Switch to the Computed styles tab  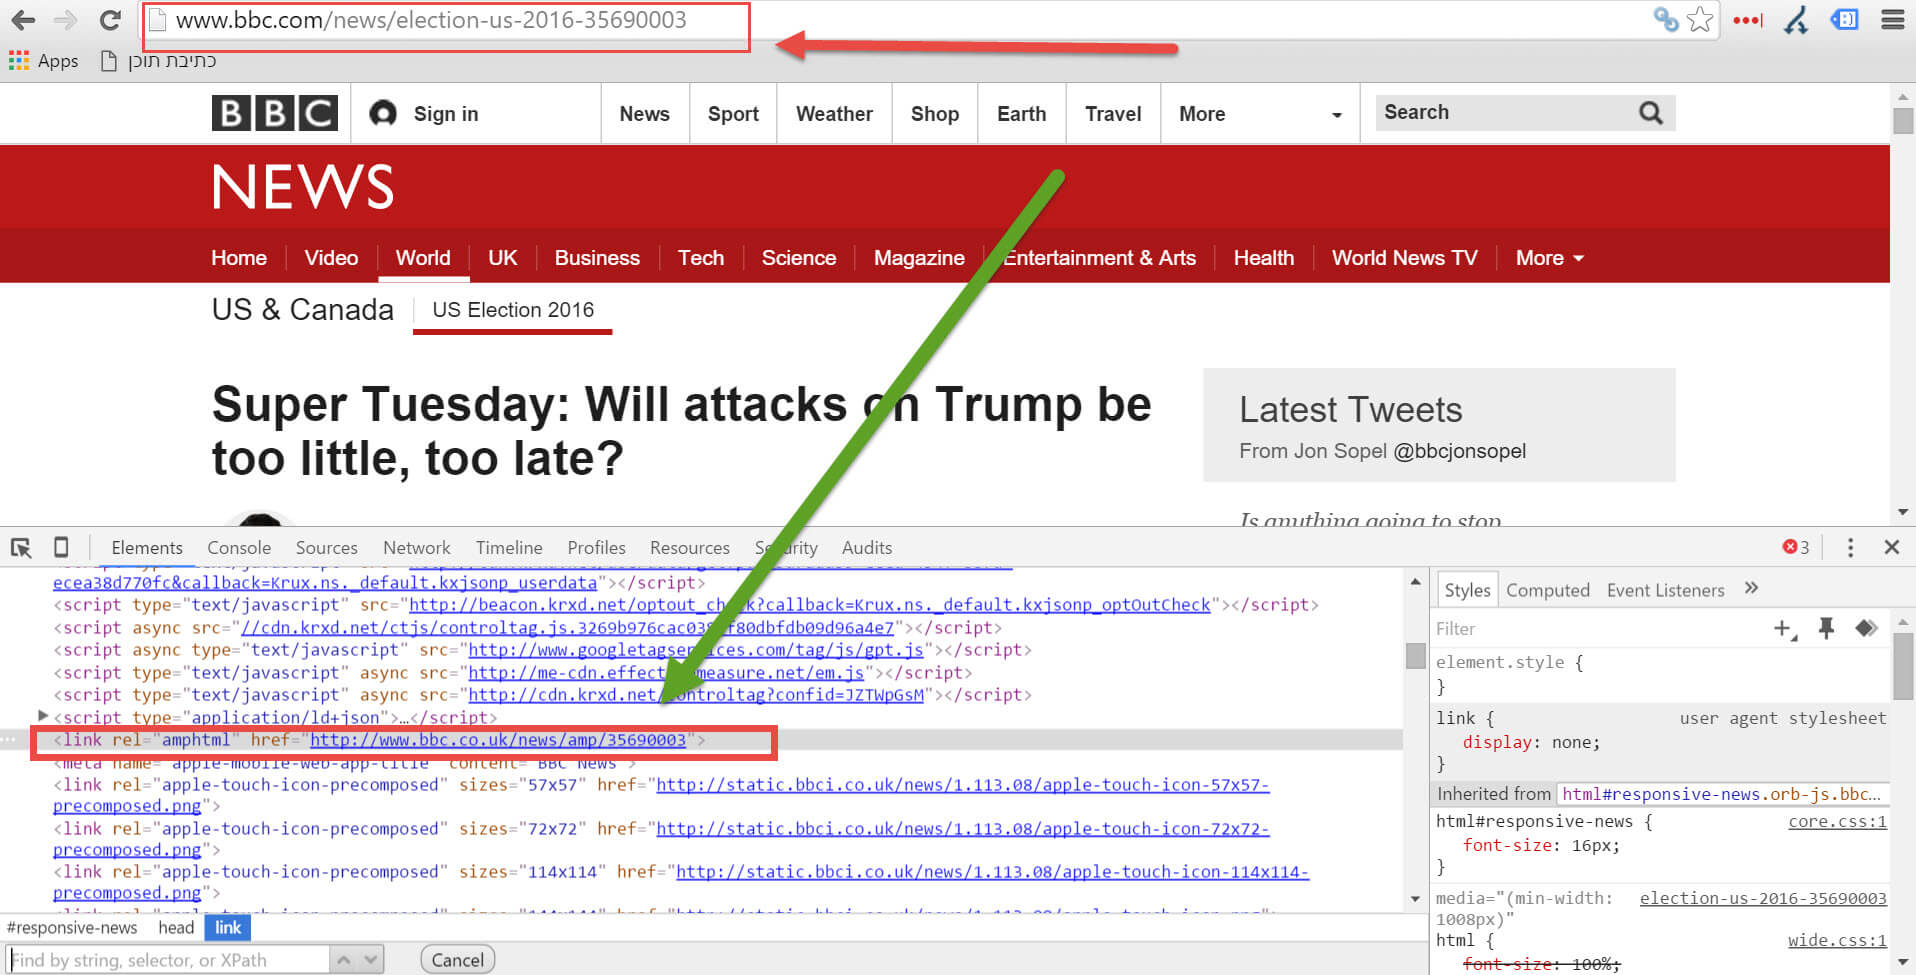pos(1547,590)
